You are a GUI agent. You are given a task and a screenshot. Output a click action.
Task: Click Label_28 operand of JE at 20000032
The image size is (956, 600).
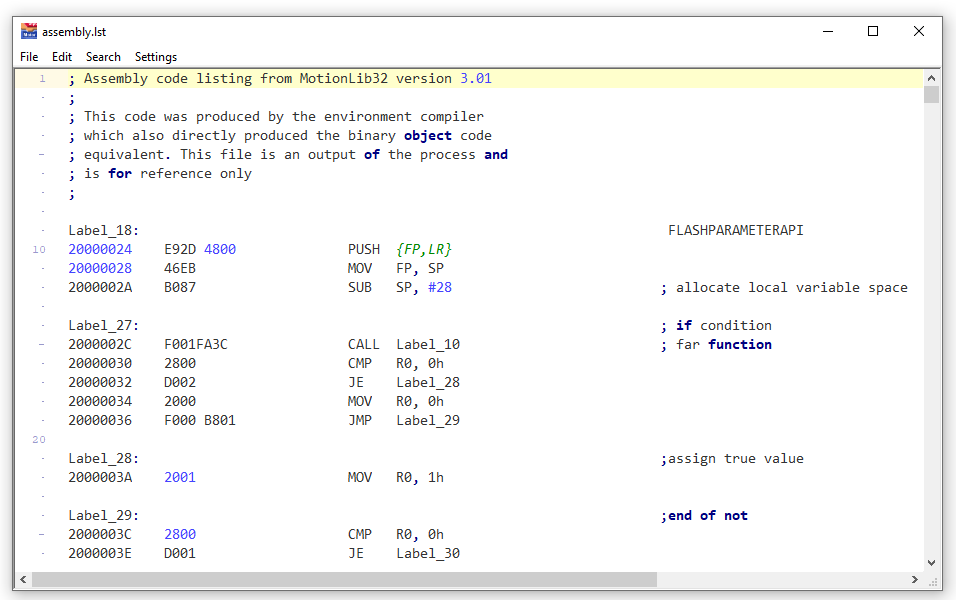click(x=428, y=382)
